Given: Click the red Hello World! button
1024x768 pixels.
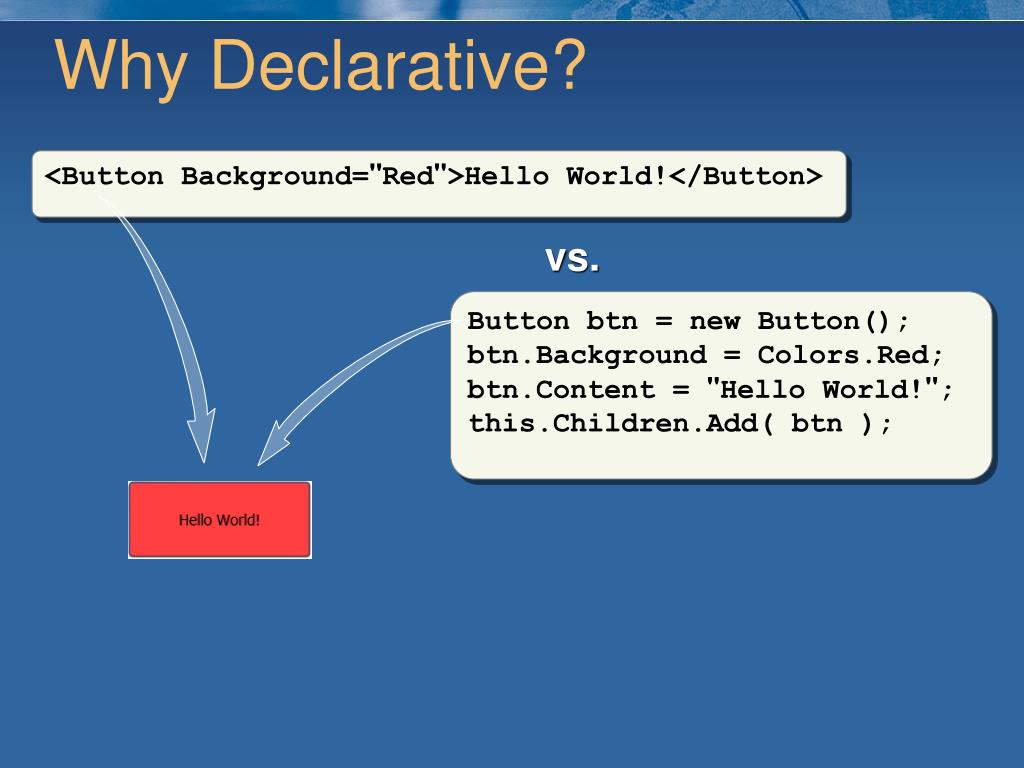Looking at the screenshot, I should tap(219, 520).
